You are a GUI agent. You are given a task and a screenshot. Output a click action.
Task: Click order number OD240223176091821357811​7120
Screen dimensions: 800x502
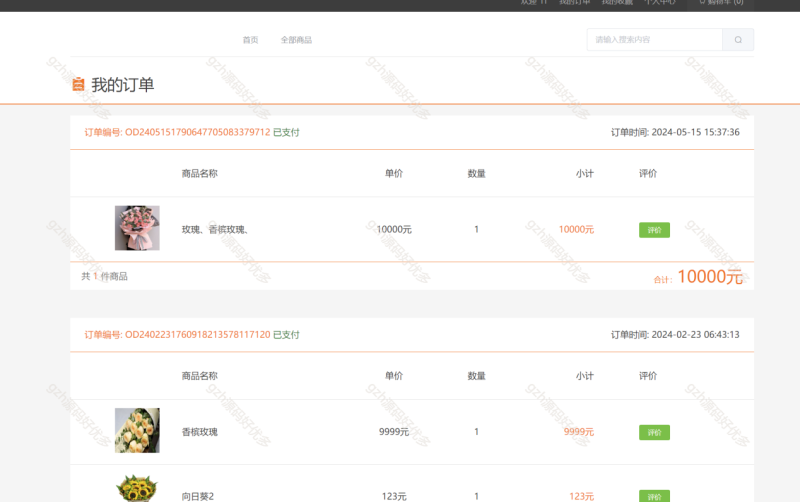point(197,335)
